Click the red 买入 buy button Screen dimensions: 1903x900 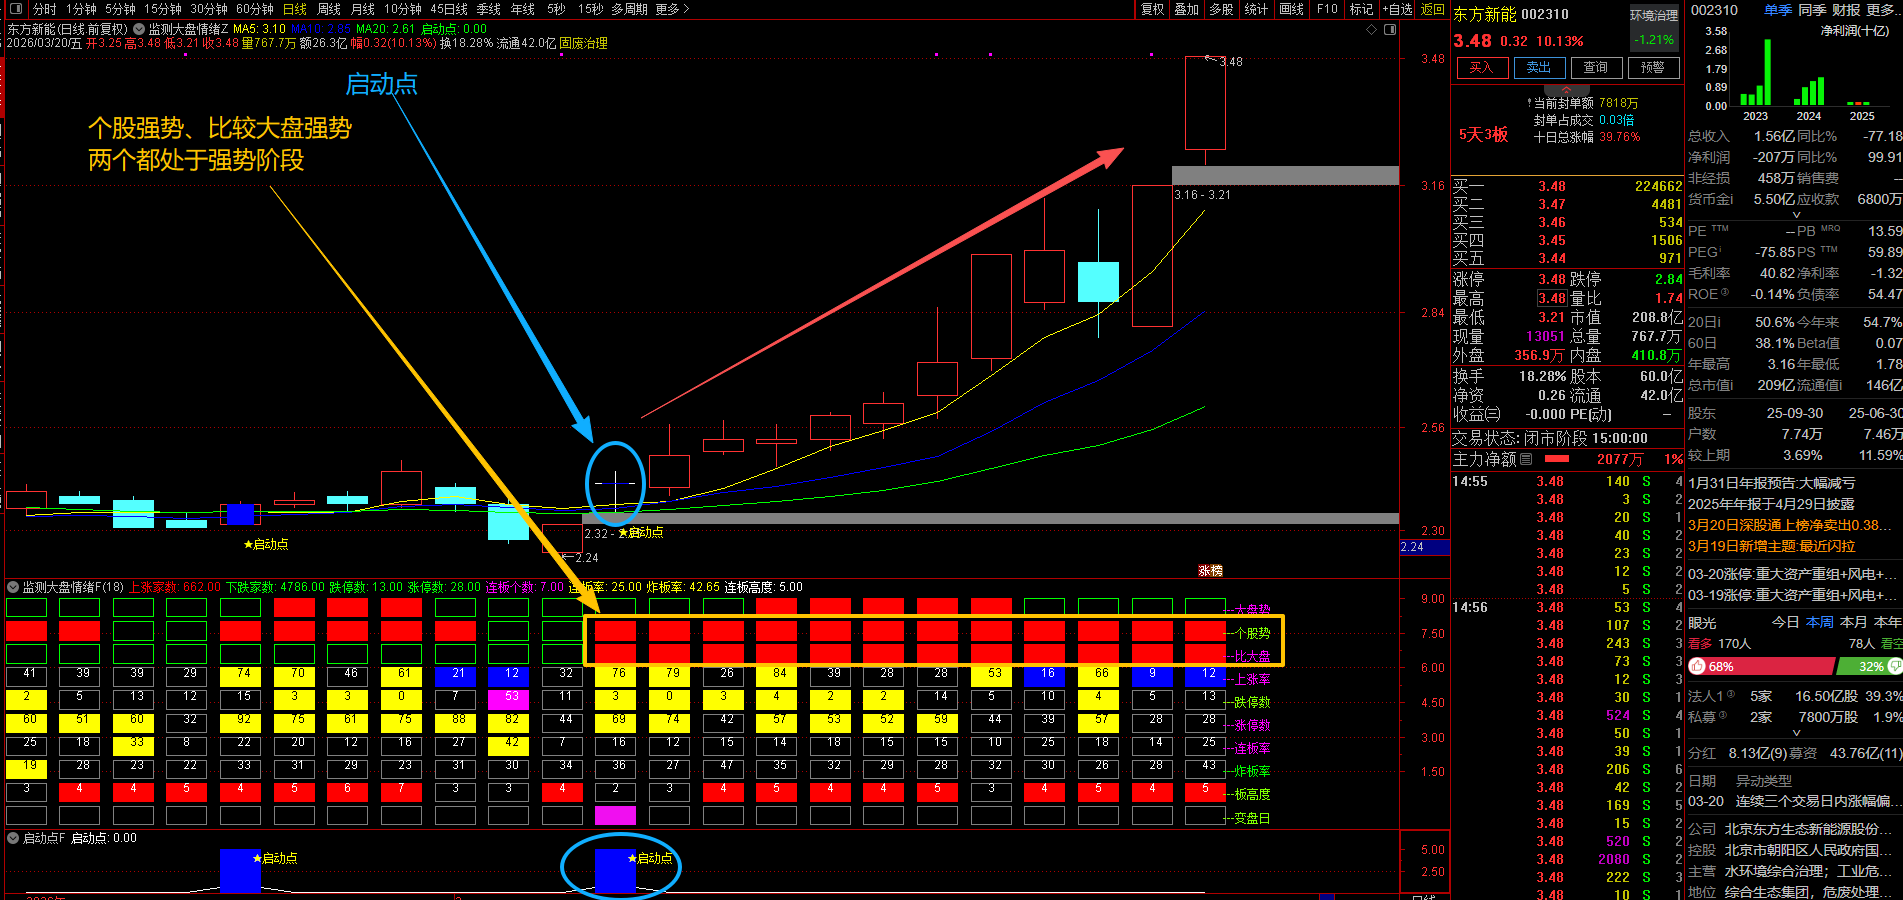click(x=1481, y=67)
